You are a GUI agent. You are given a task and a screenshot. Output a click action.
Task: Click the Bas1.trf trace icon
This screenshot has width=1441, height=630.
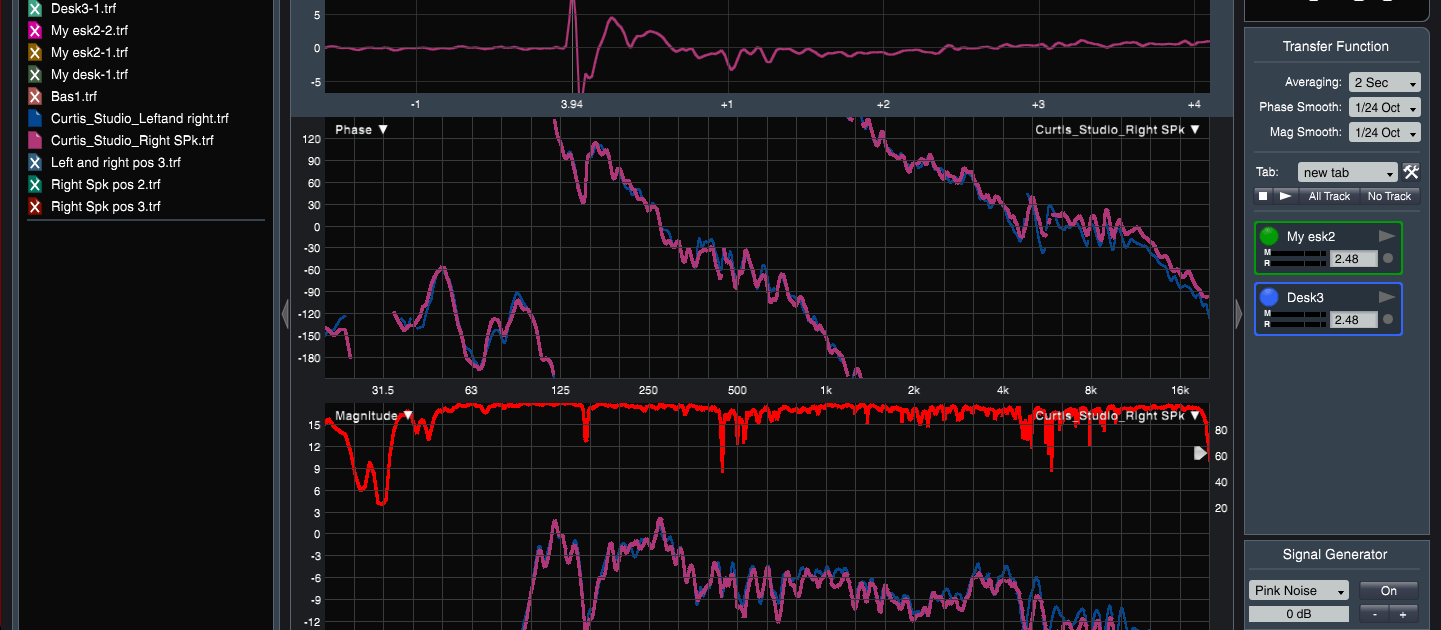35,96
